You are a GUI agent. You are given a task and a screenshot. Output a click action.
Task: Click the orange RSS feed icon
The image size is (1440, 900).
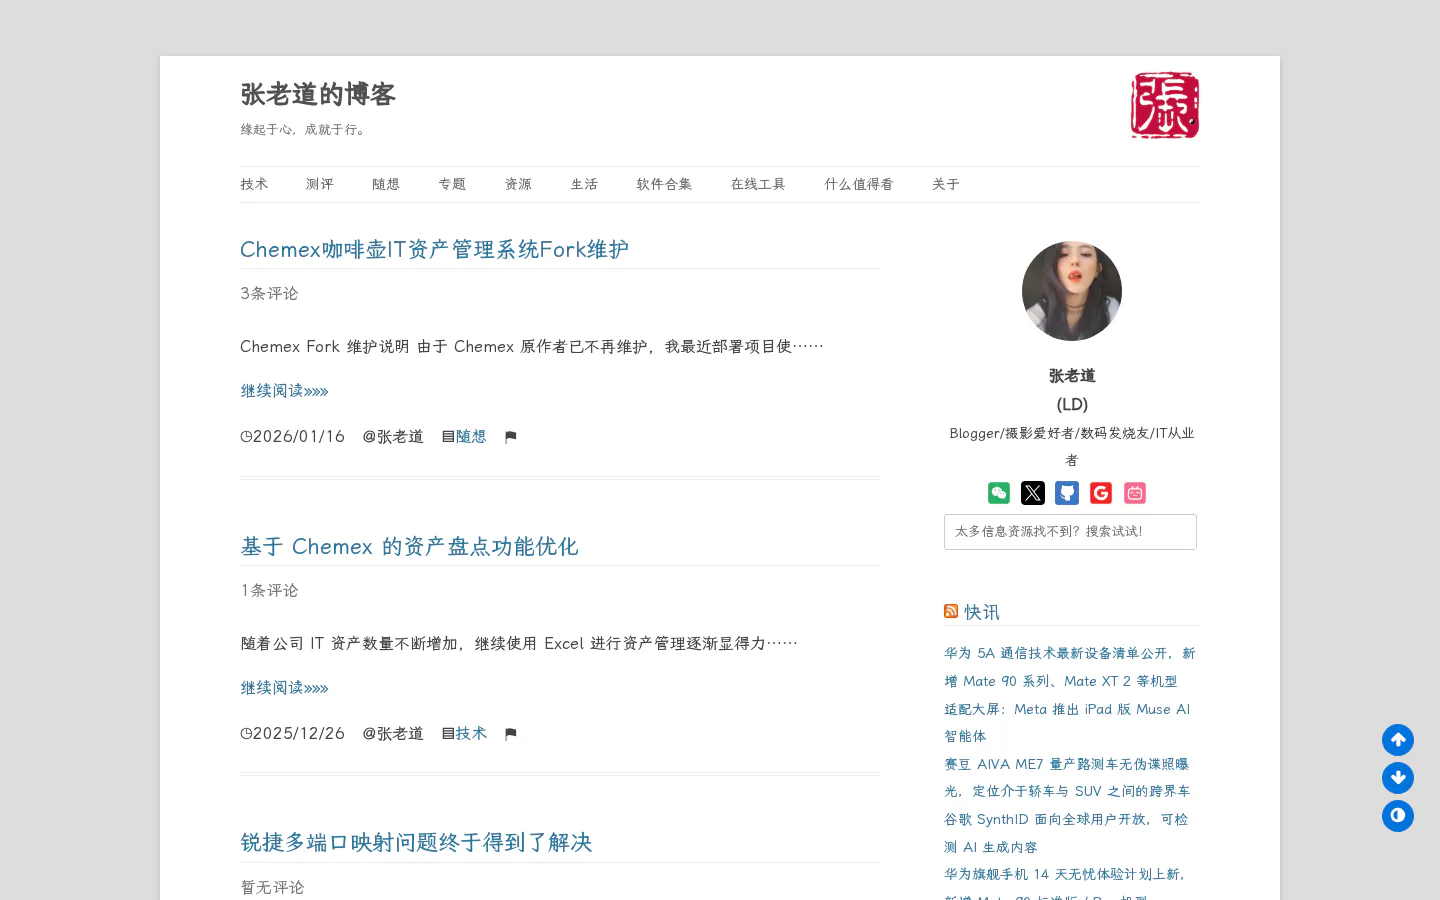(x=951, y=611)
